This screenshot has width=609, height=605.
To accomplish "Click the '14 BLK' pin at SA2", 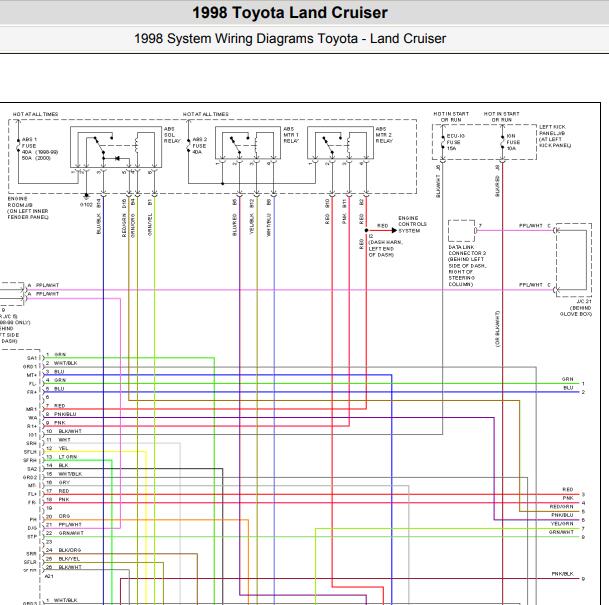I will point(57,466).
